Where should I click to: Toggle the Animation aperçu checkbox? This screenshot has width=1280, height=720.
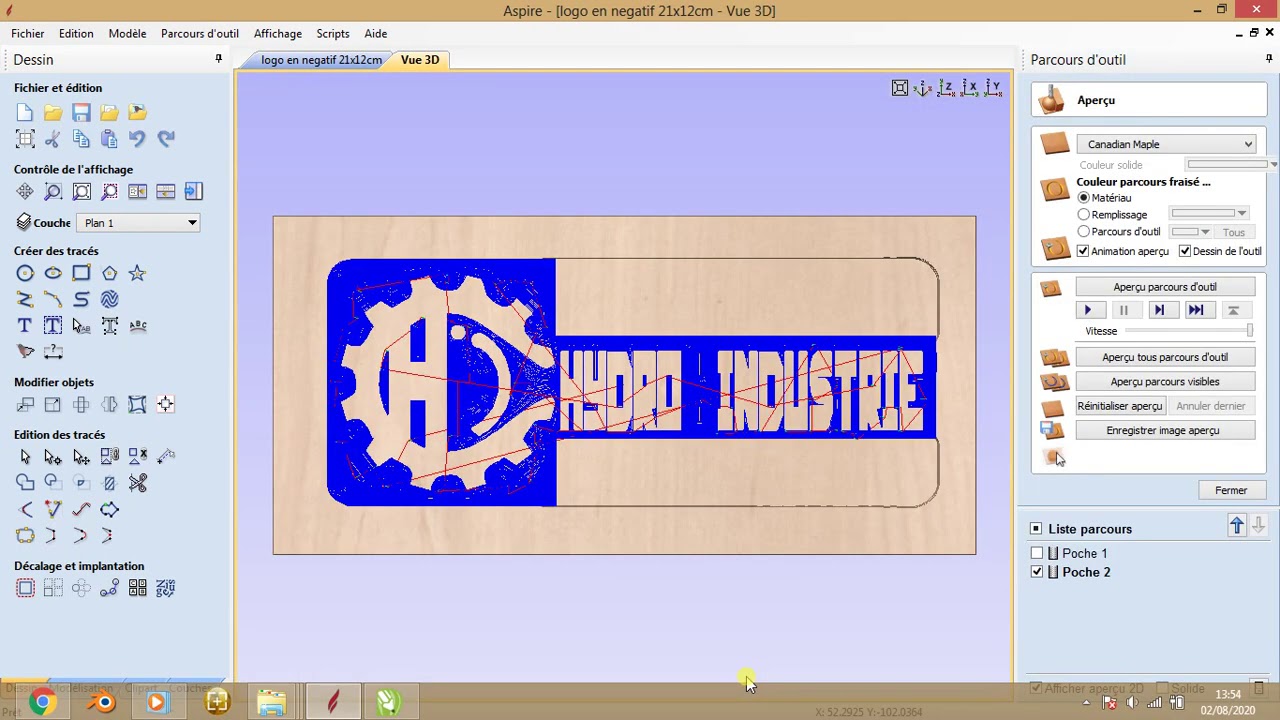(1082, 251)
